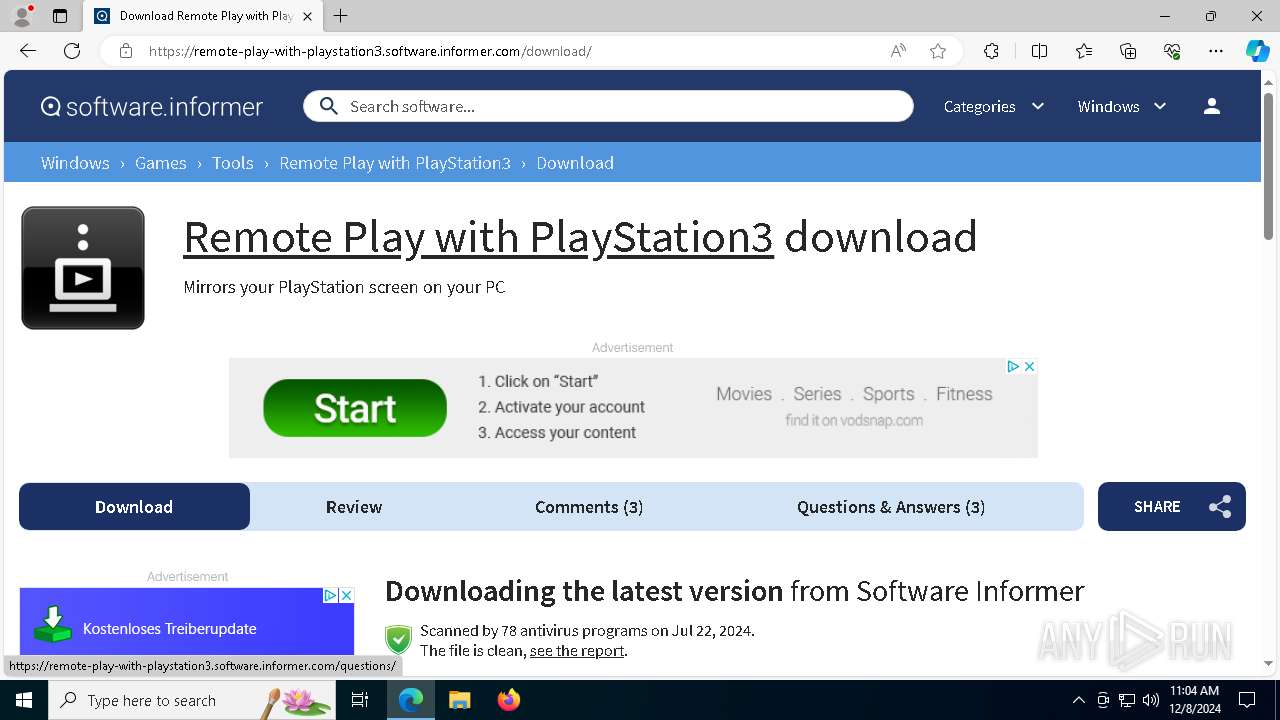Open the user account icon
1280x720 pixels.
[x=1212, y=106]
